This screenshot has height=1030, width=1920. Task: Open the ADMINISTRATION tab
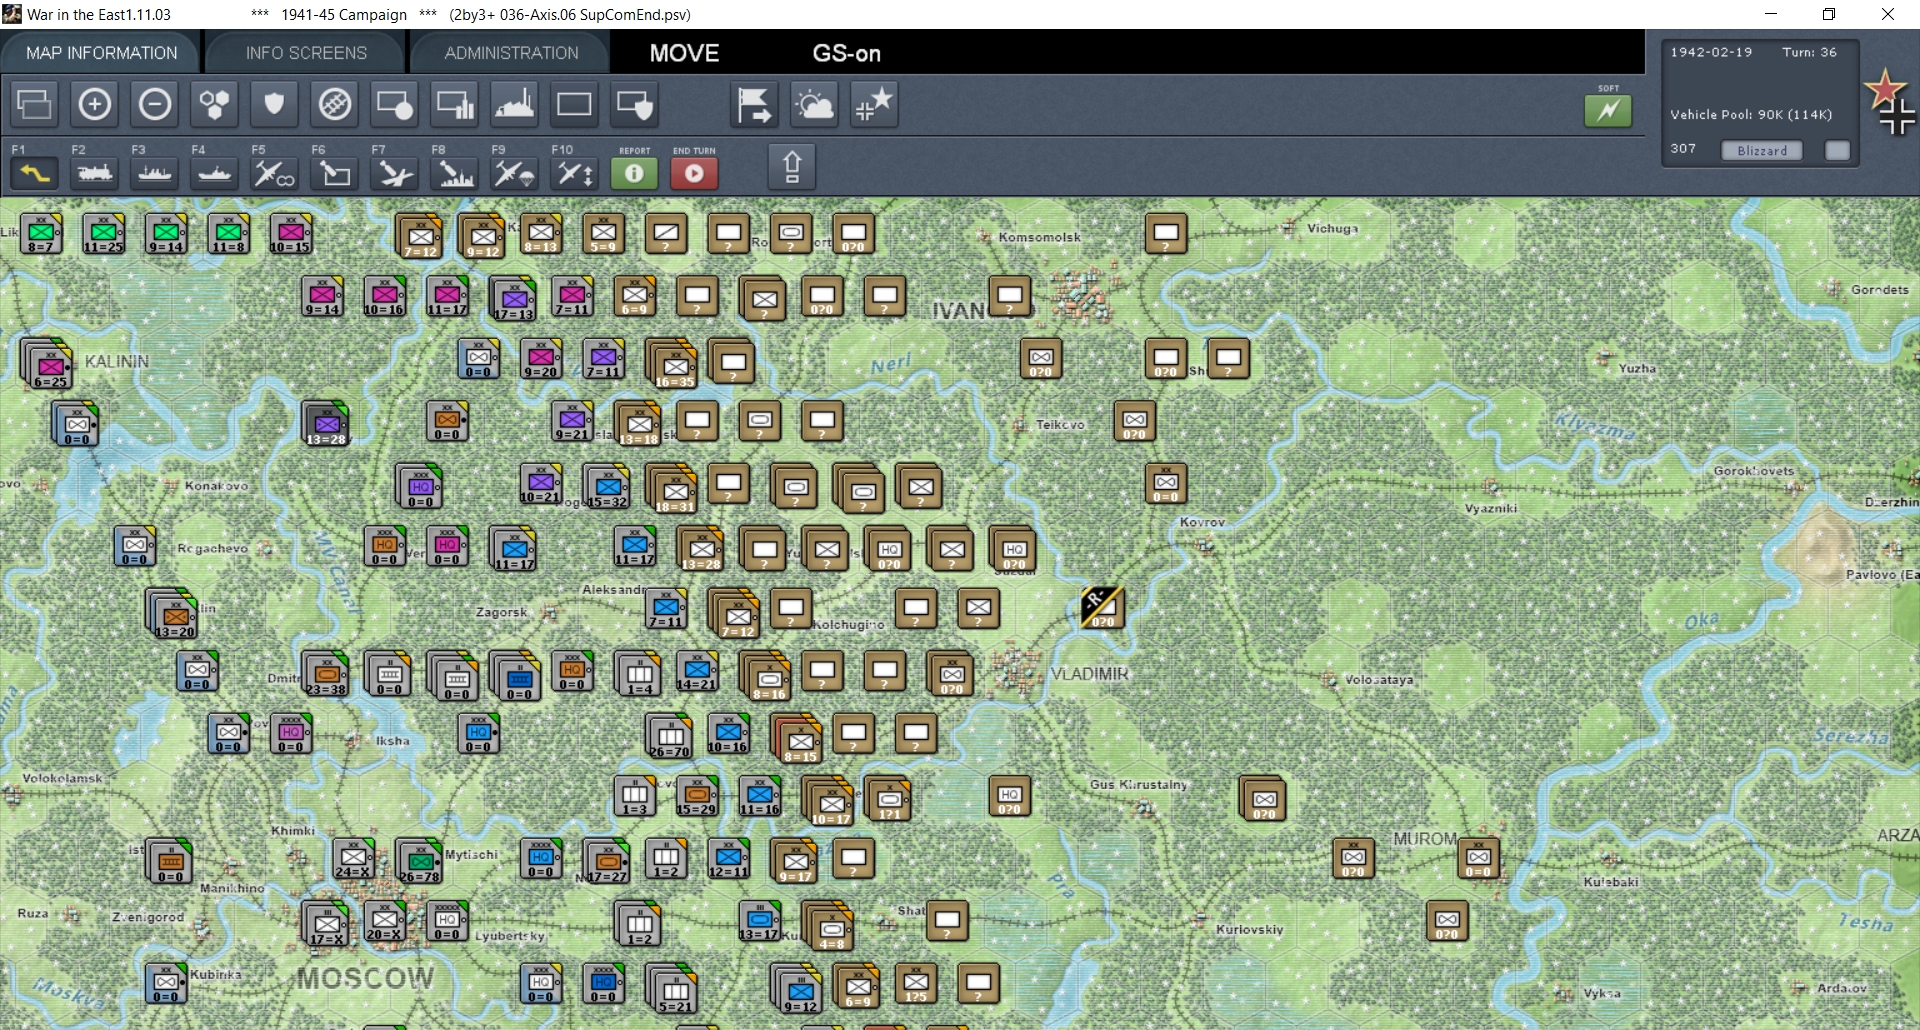coord(511,53)
